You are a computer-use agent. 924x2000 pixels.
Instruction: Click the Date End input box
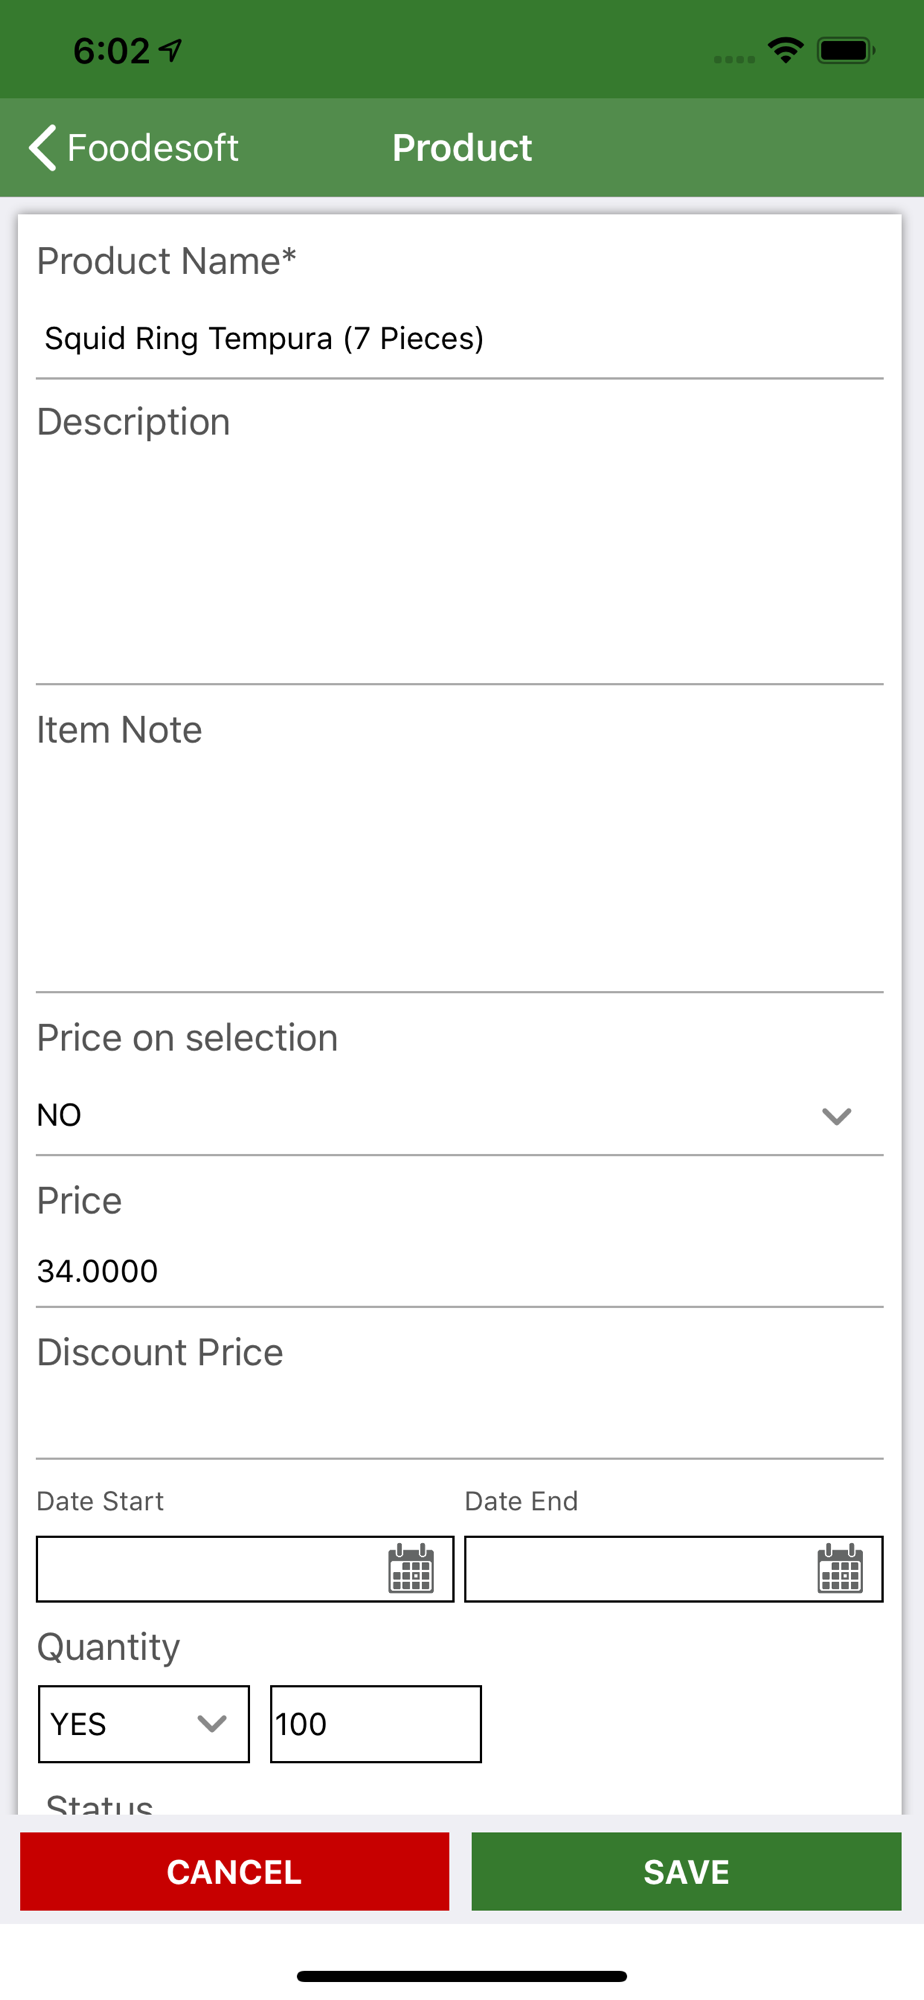tap(640, 1569)
